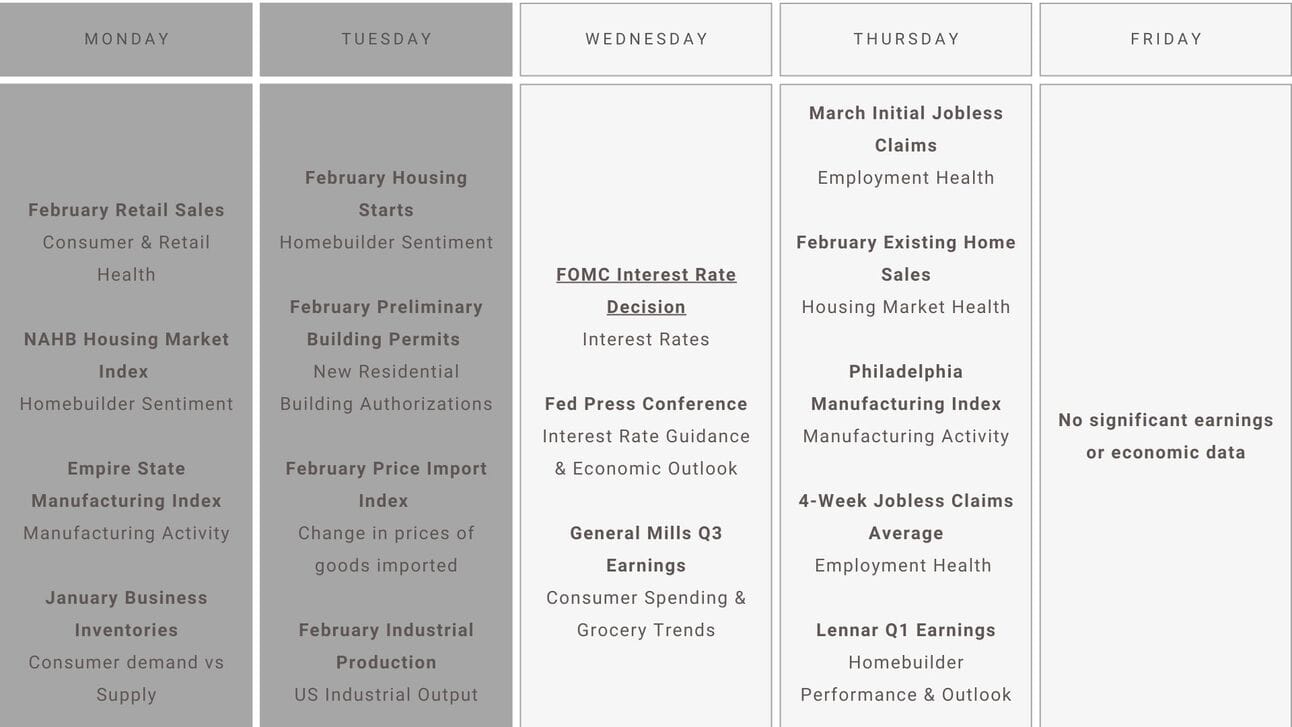Click the Fed Press Conference entry
This screenshot has width=1292, height=727.
click(646, 404)
